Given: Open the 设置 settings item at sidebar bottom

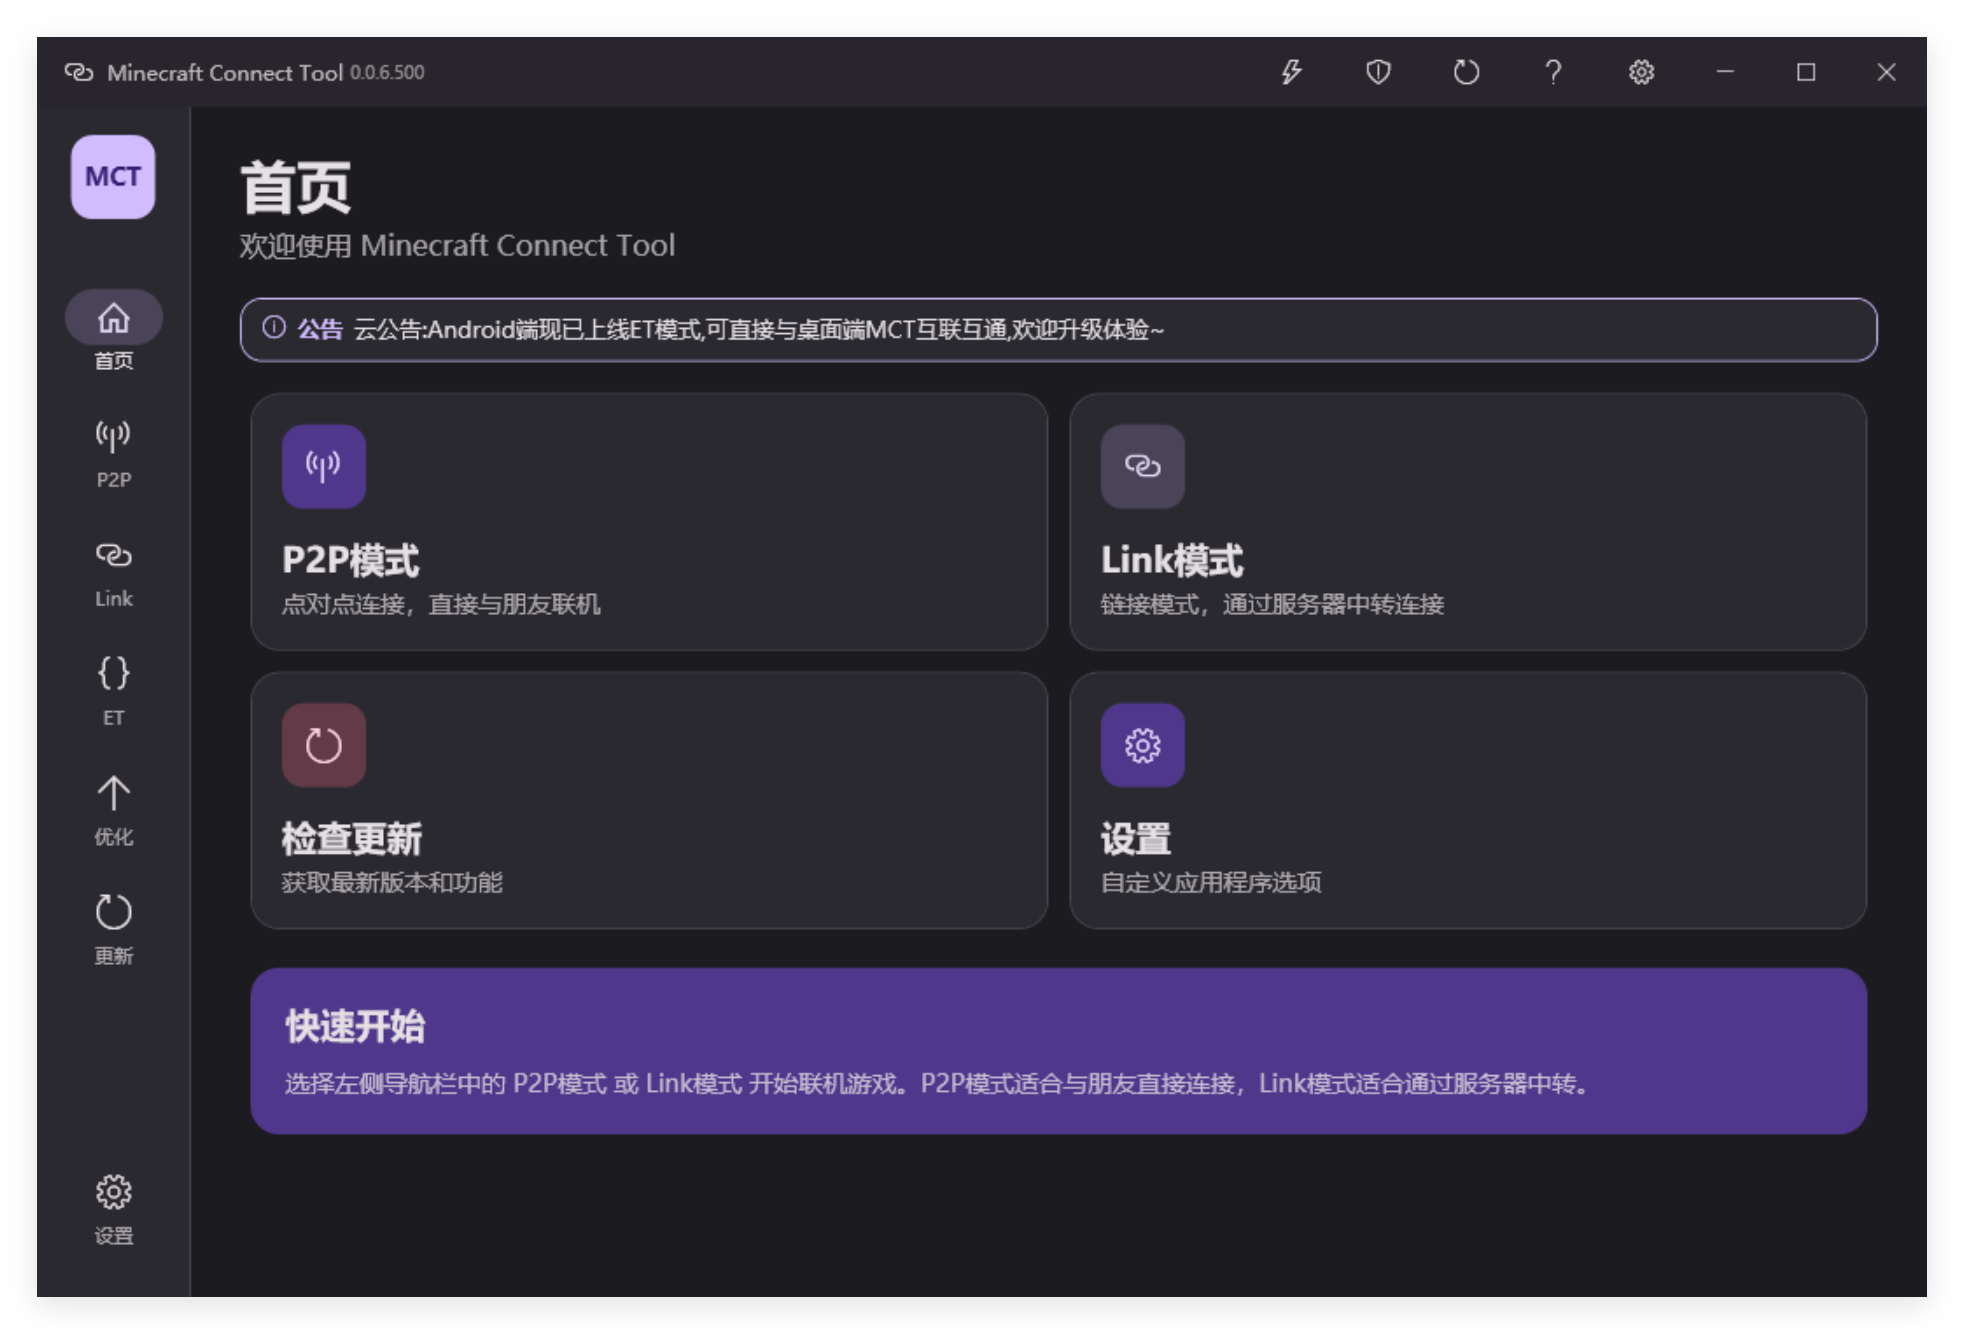Looking at the screenshot, I should (x=113, y=1210).
